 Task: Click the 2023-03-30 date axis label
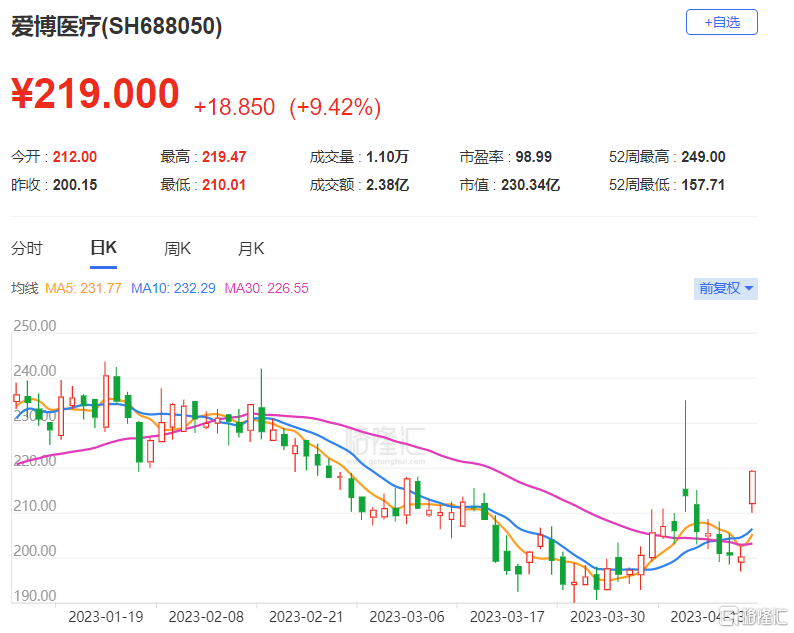tap(608, 617)
